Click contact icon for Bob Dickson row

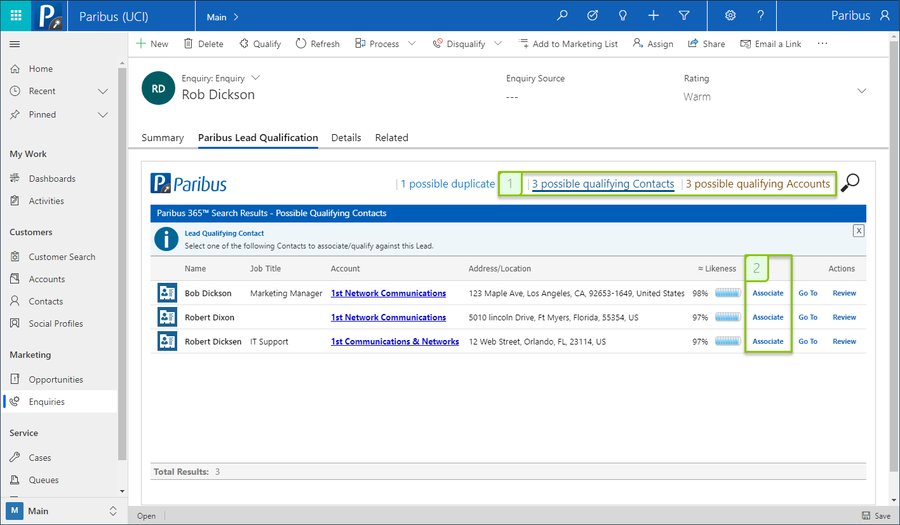[x=167, y=293]
